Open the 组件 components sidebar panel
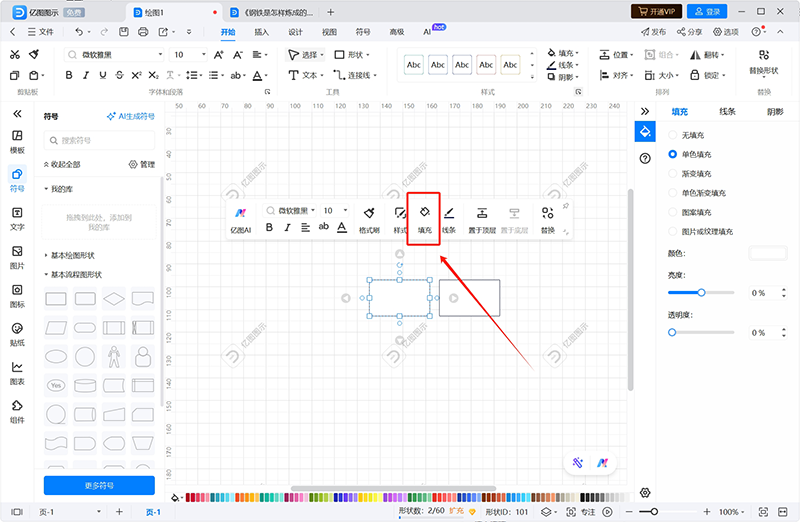The width and height of the screenshot is (800, 522). [x=17, y=412]
